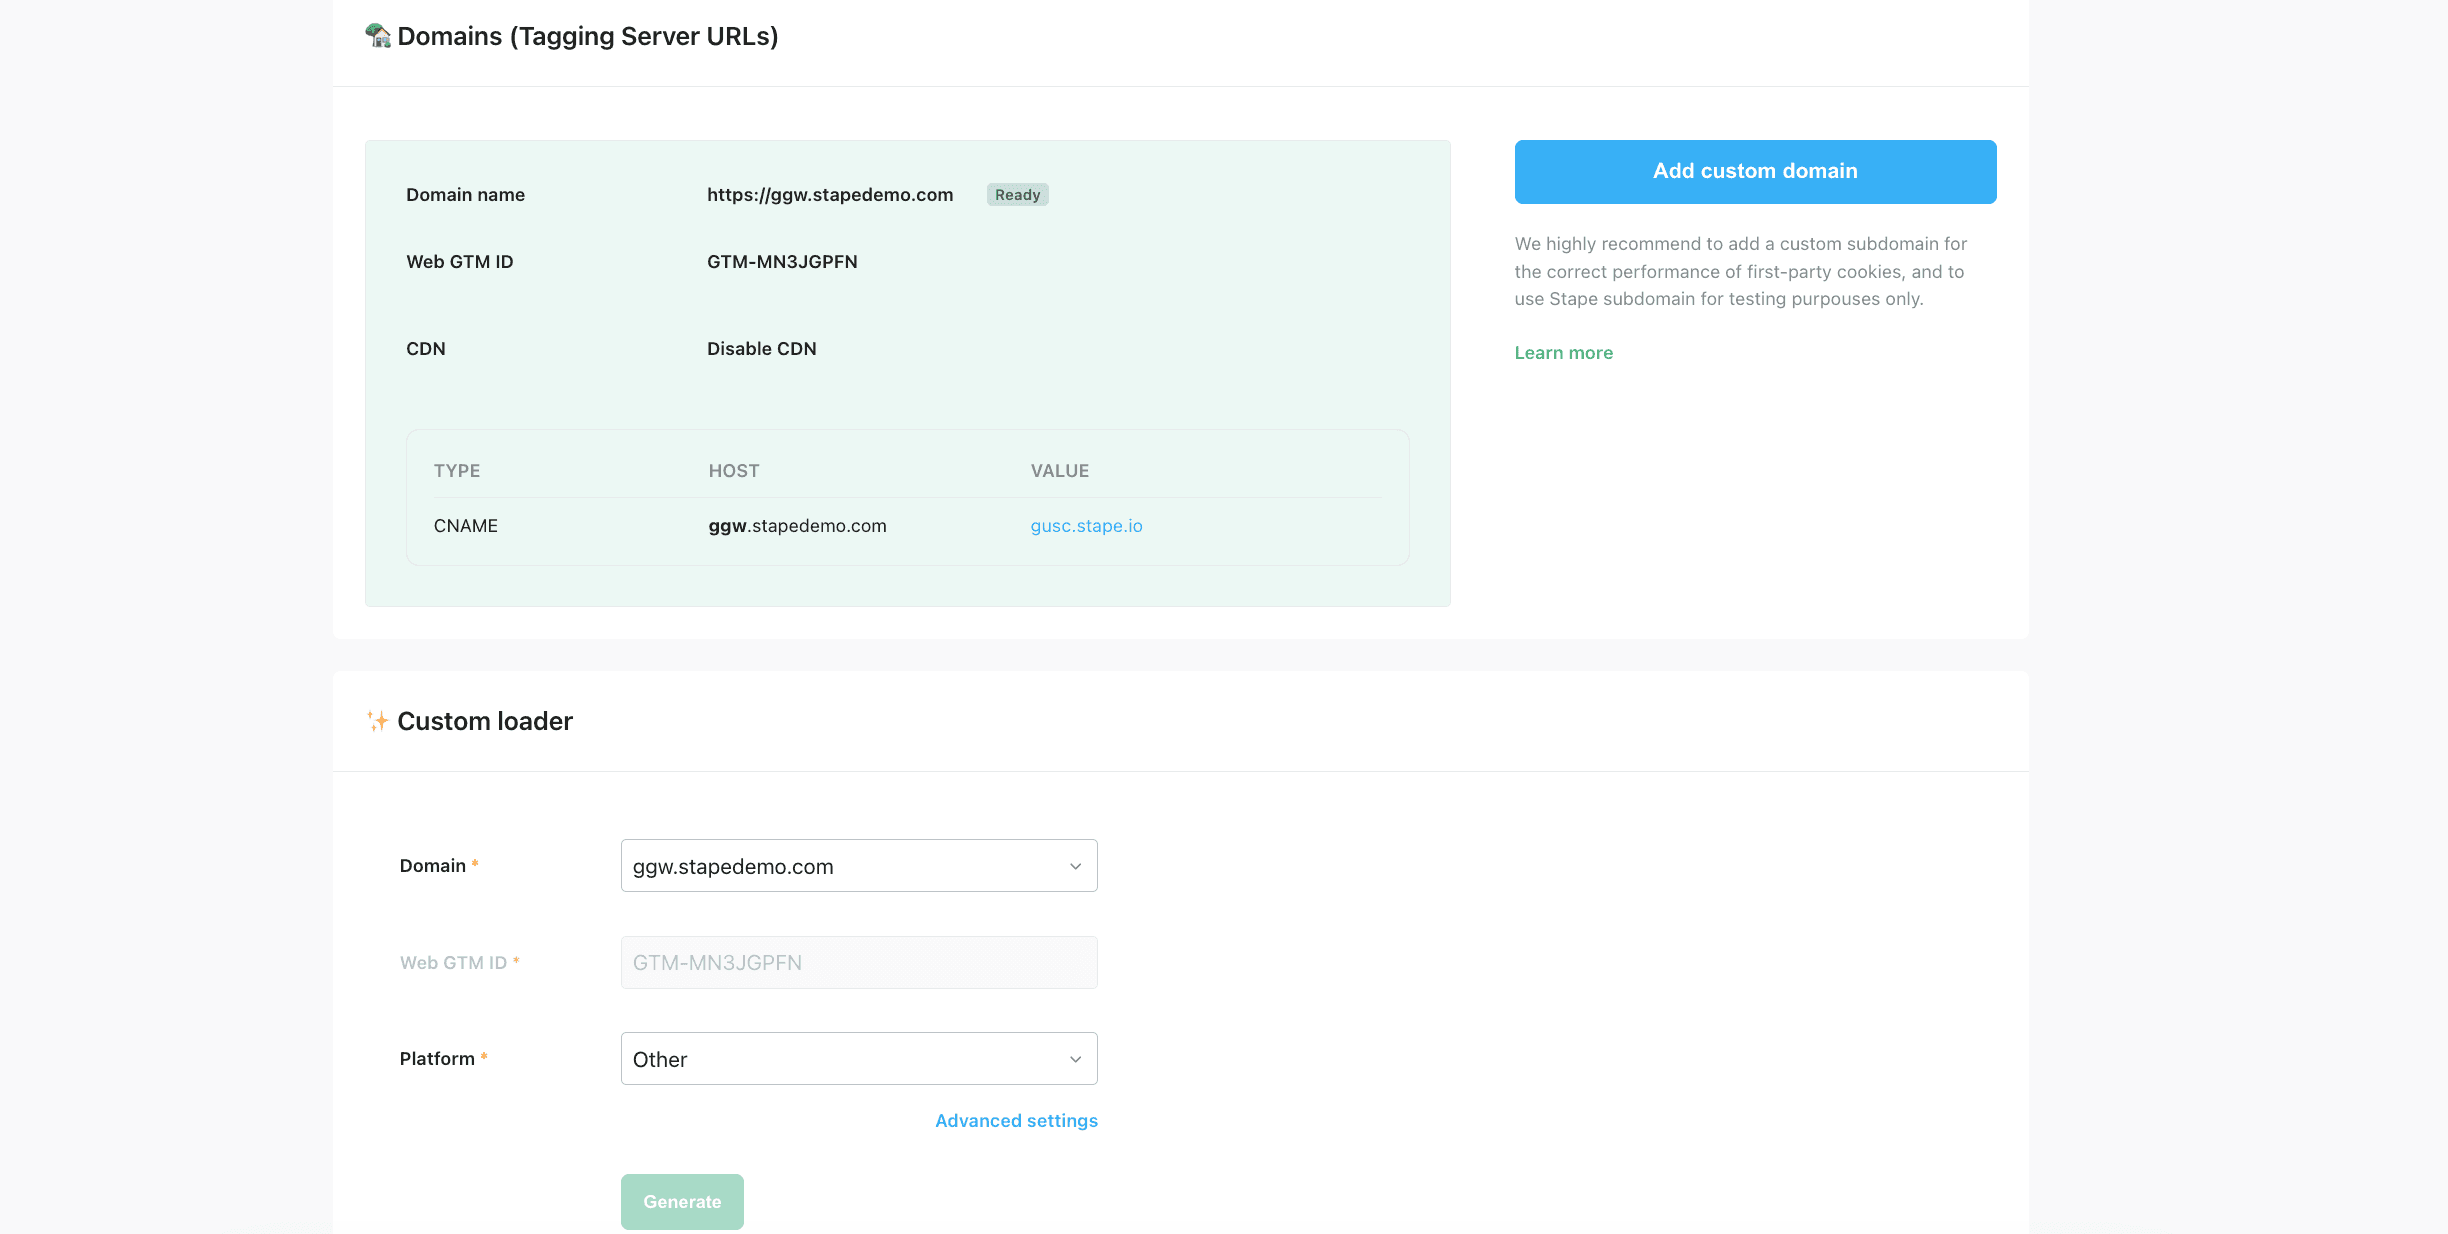Click the Ready status badge
The image size is (2448, 1234).
[x=1017, y=195]
